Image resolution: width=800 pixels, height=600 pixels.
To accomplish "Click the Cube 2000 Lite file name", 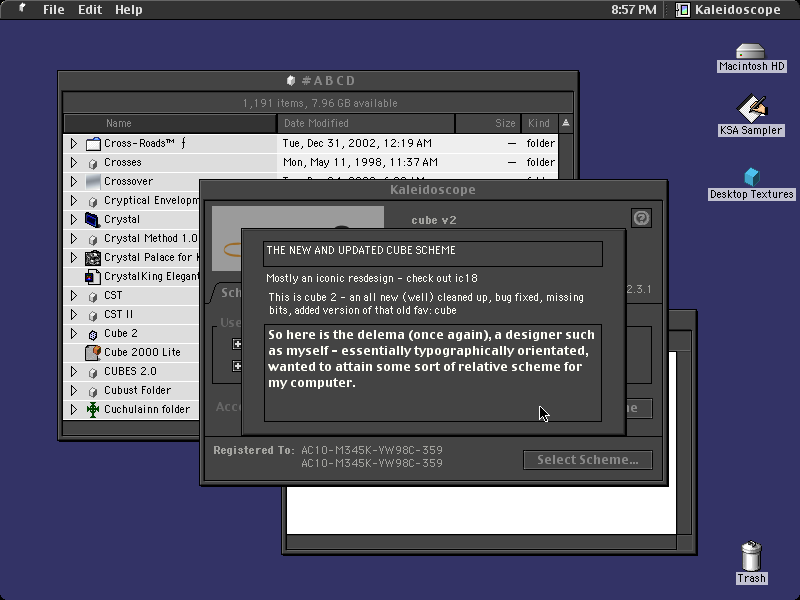I will 142,352.
